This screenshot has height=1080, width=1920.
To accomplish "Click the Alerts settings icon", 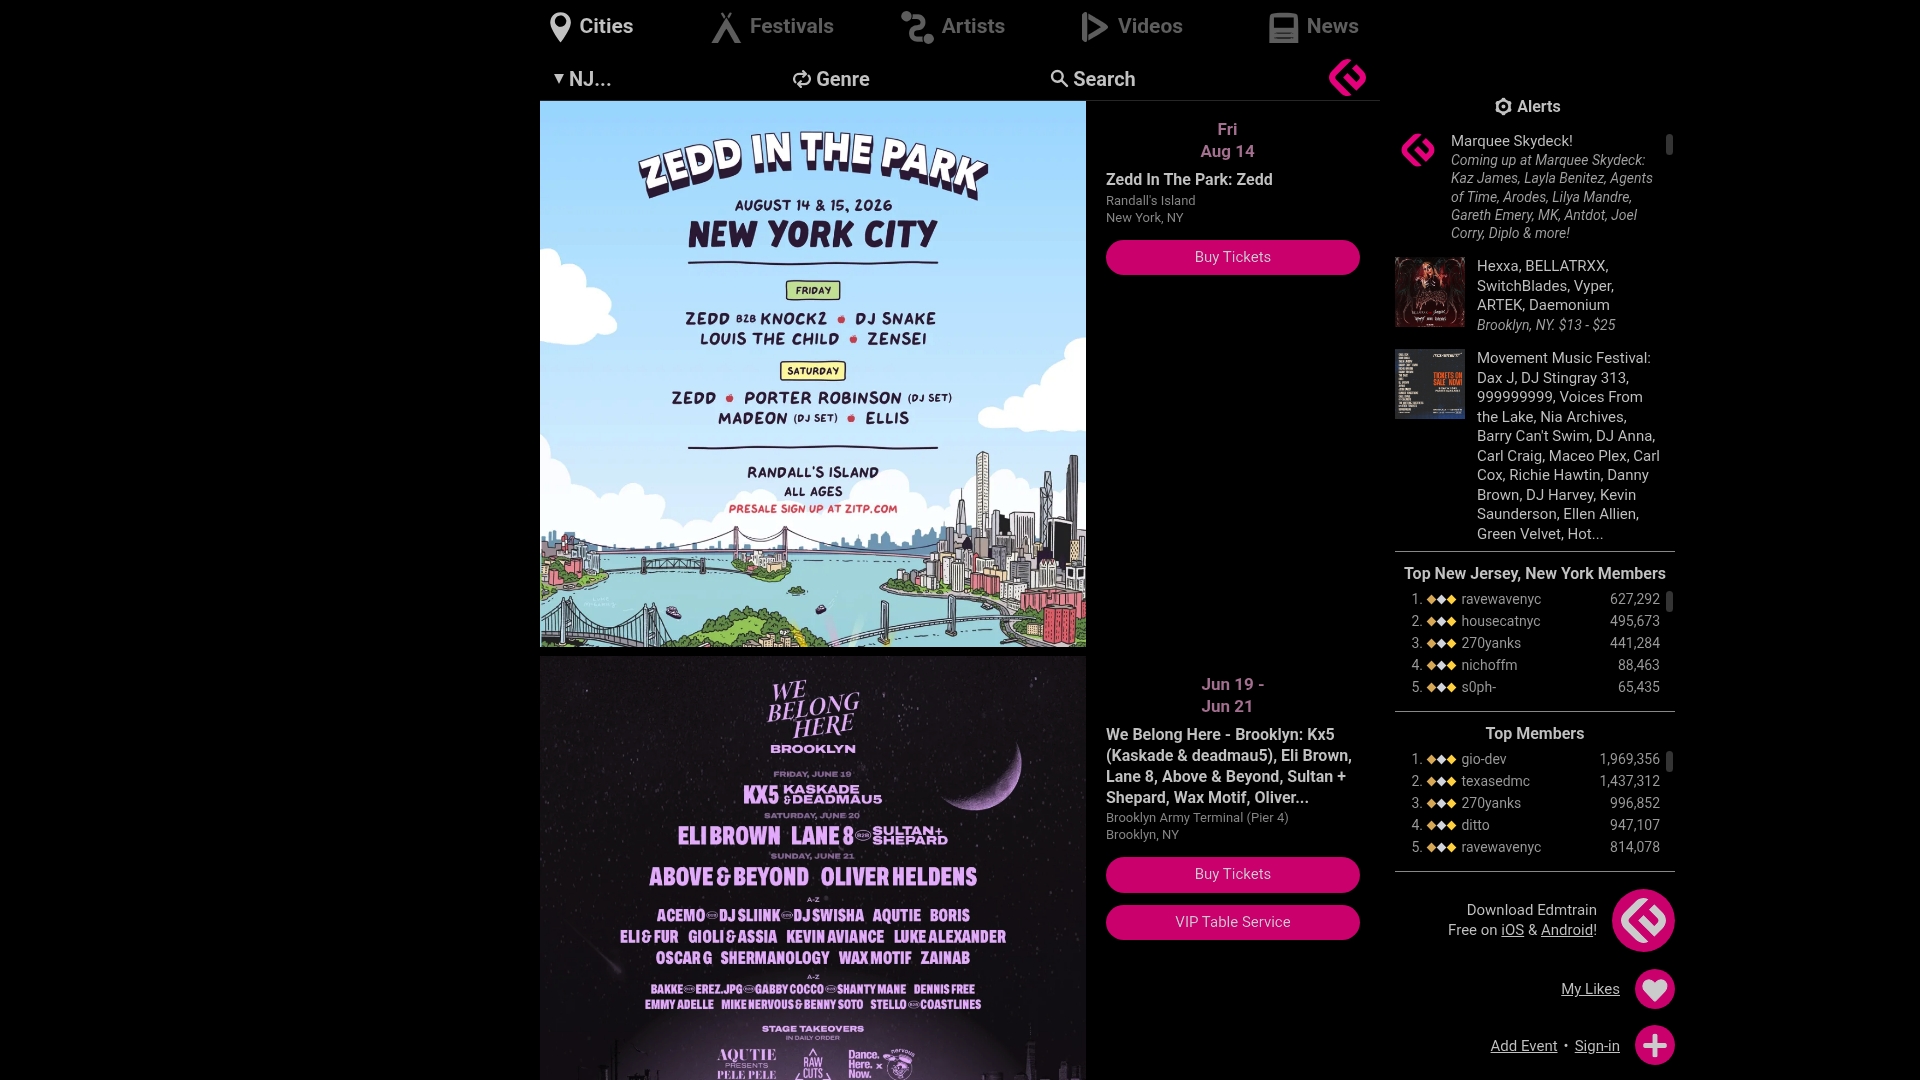I will pyautogui.click(x=1503, y=107).
